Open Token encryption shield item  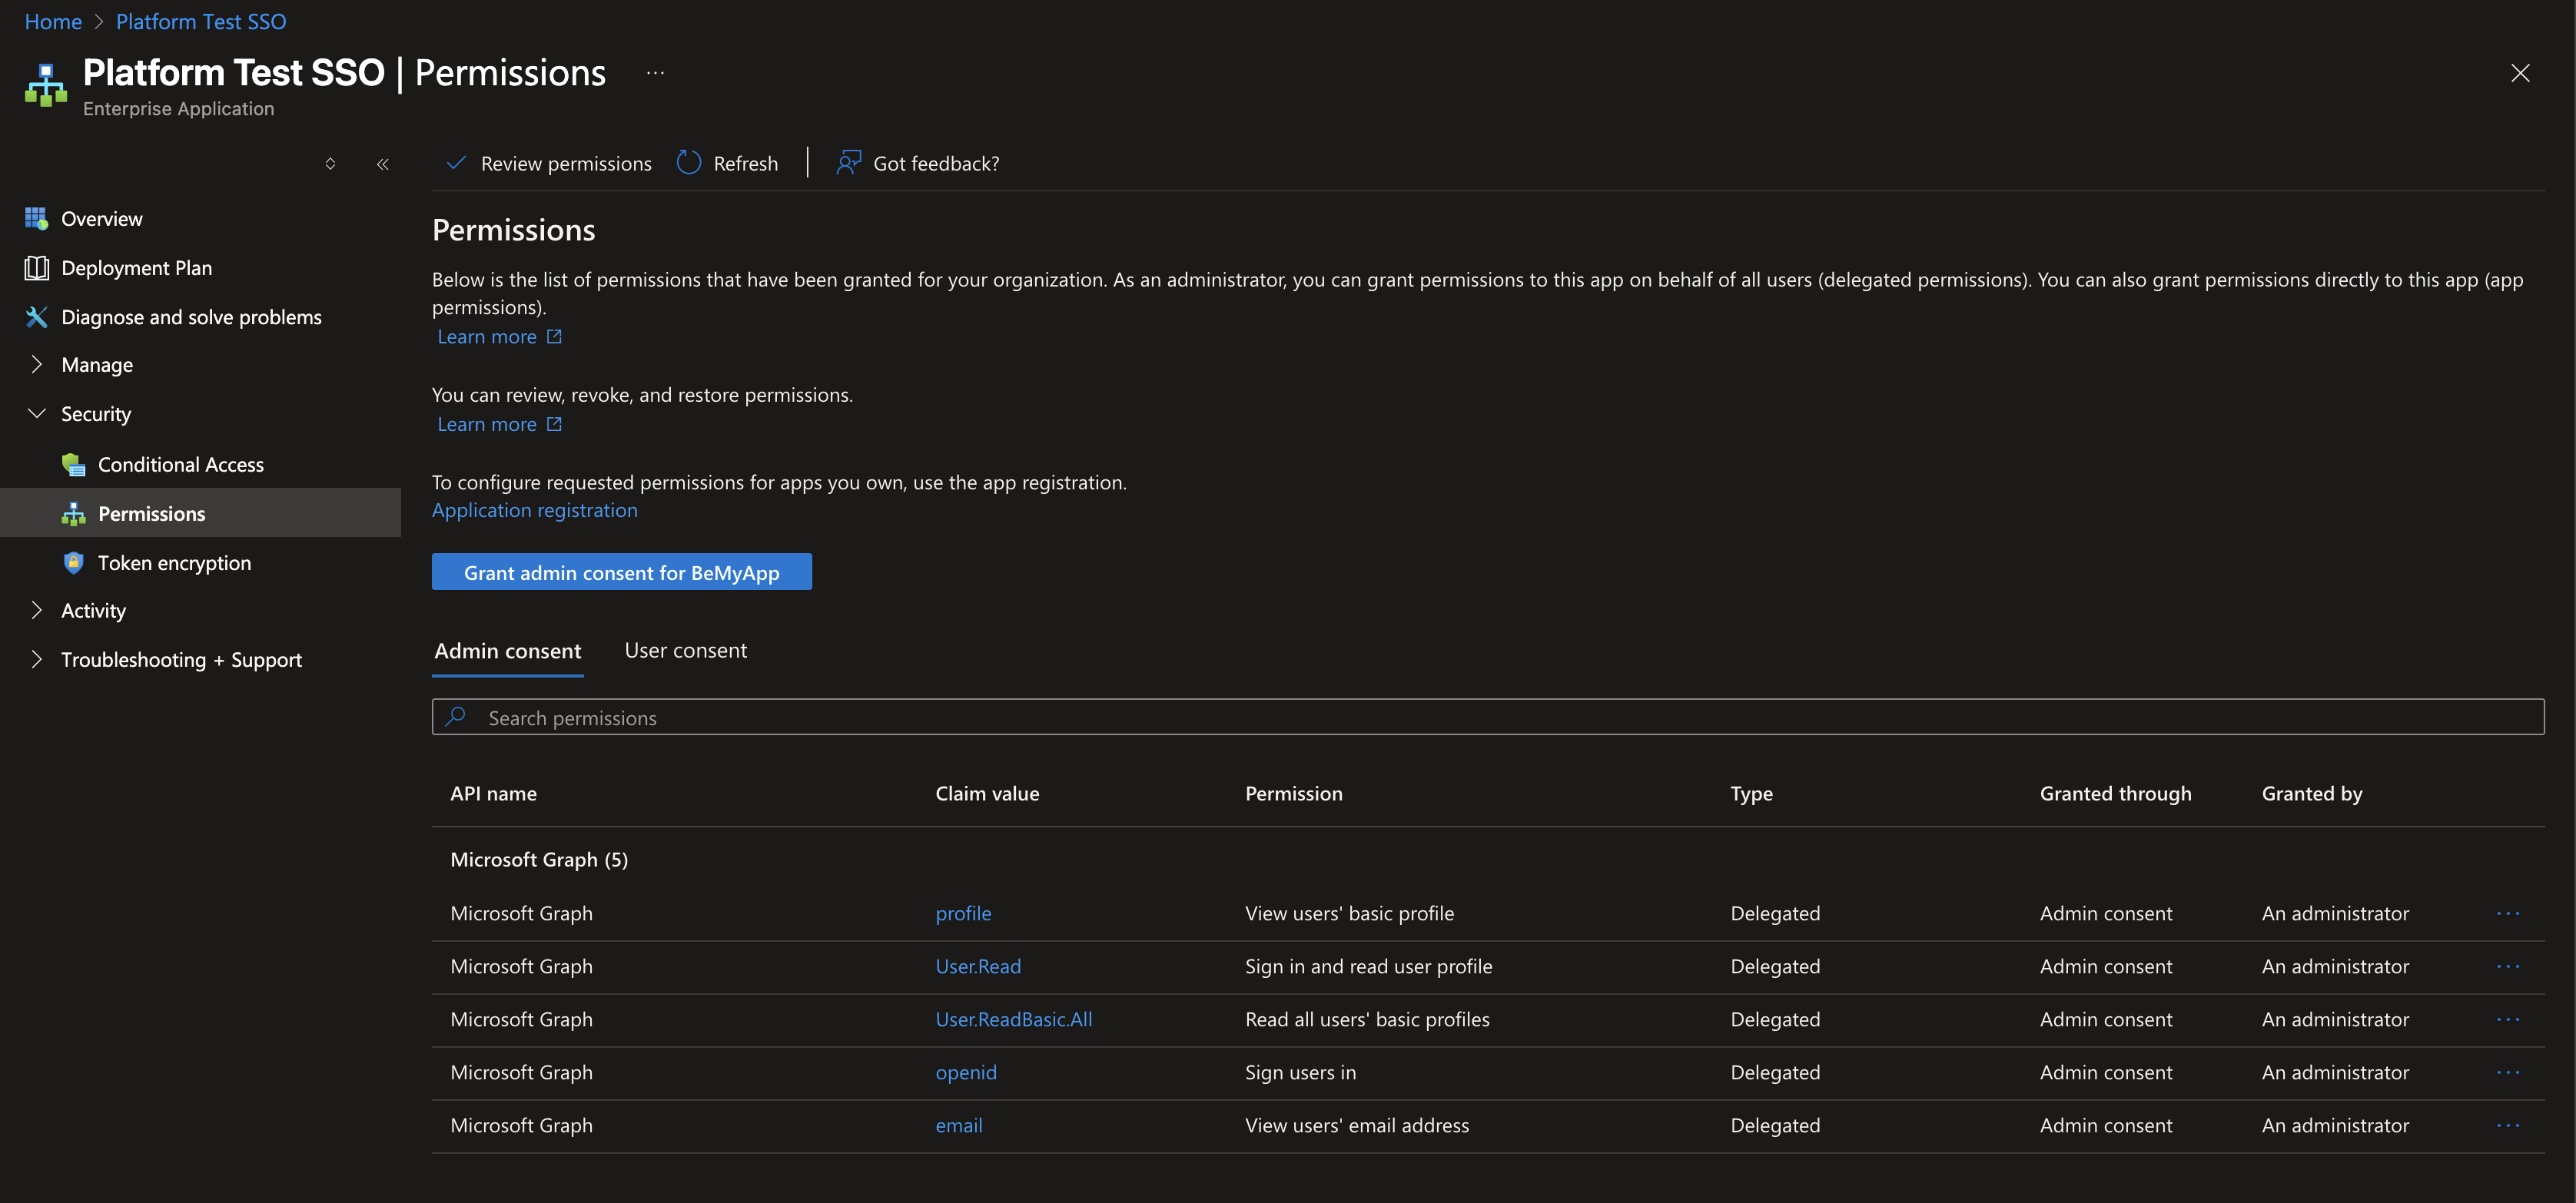pyautogui.click(x=174, y=562)
